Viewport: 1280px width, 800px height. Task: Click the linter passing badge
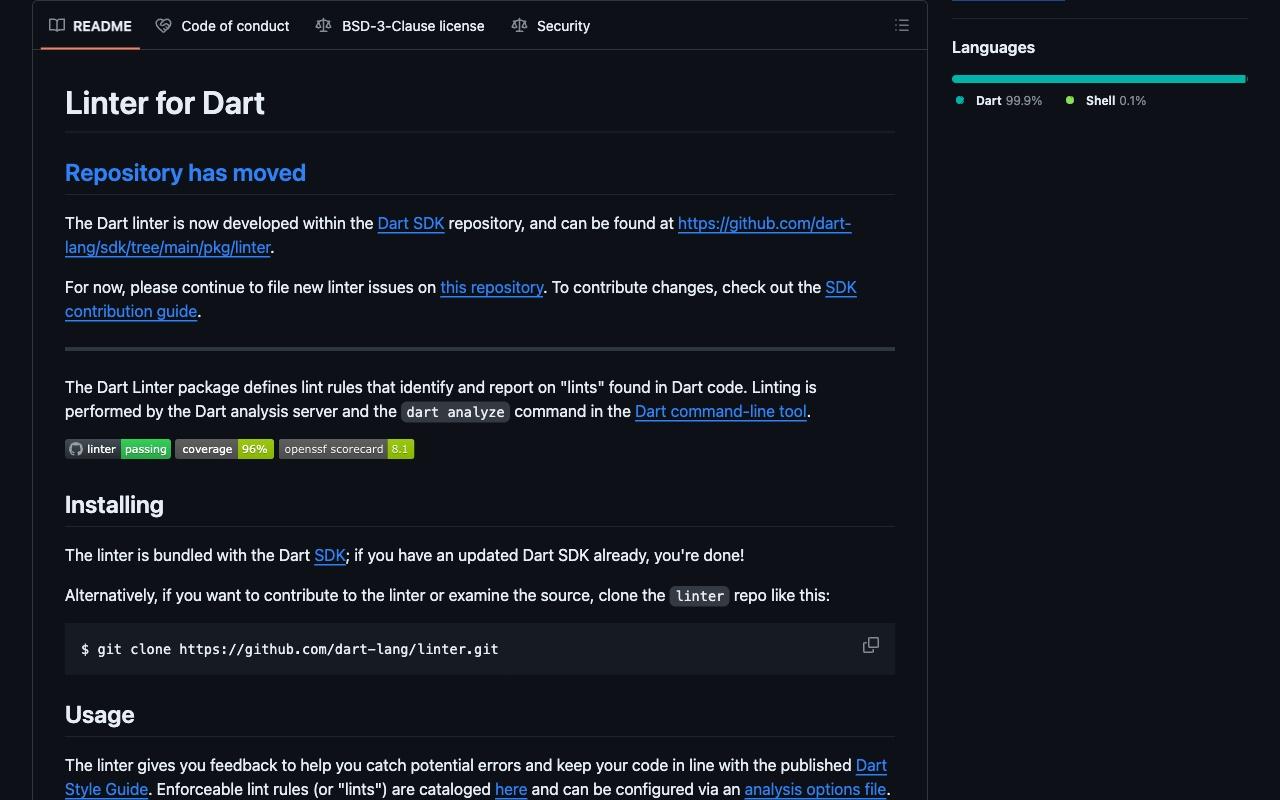click(118, 449)
